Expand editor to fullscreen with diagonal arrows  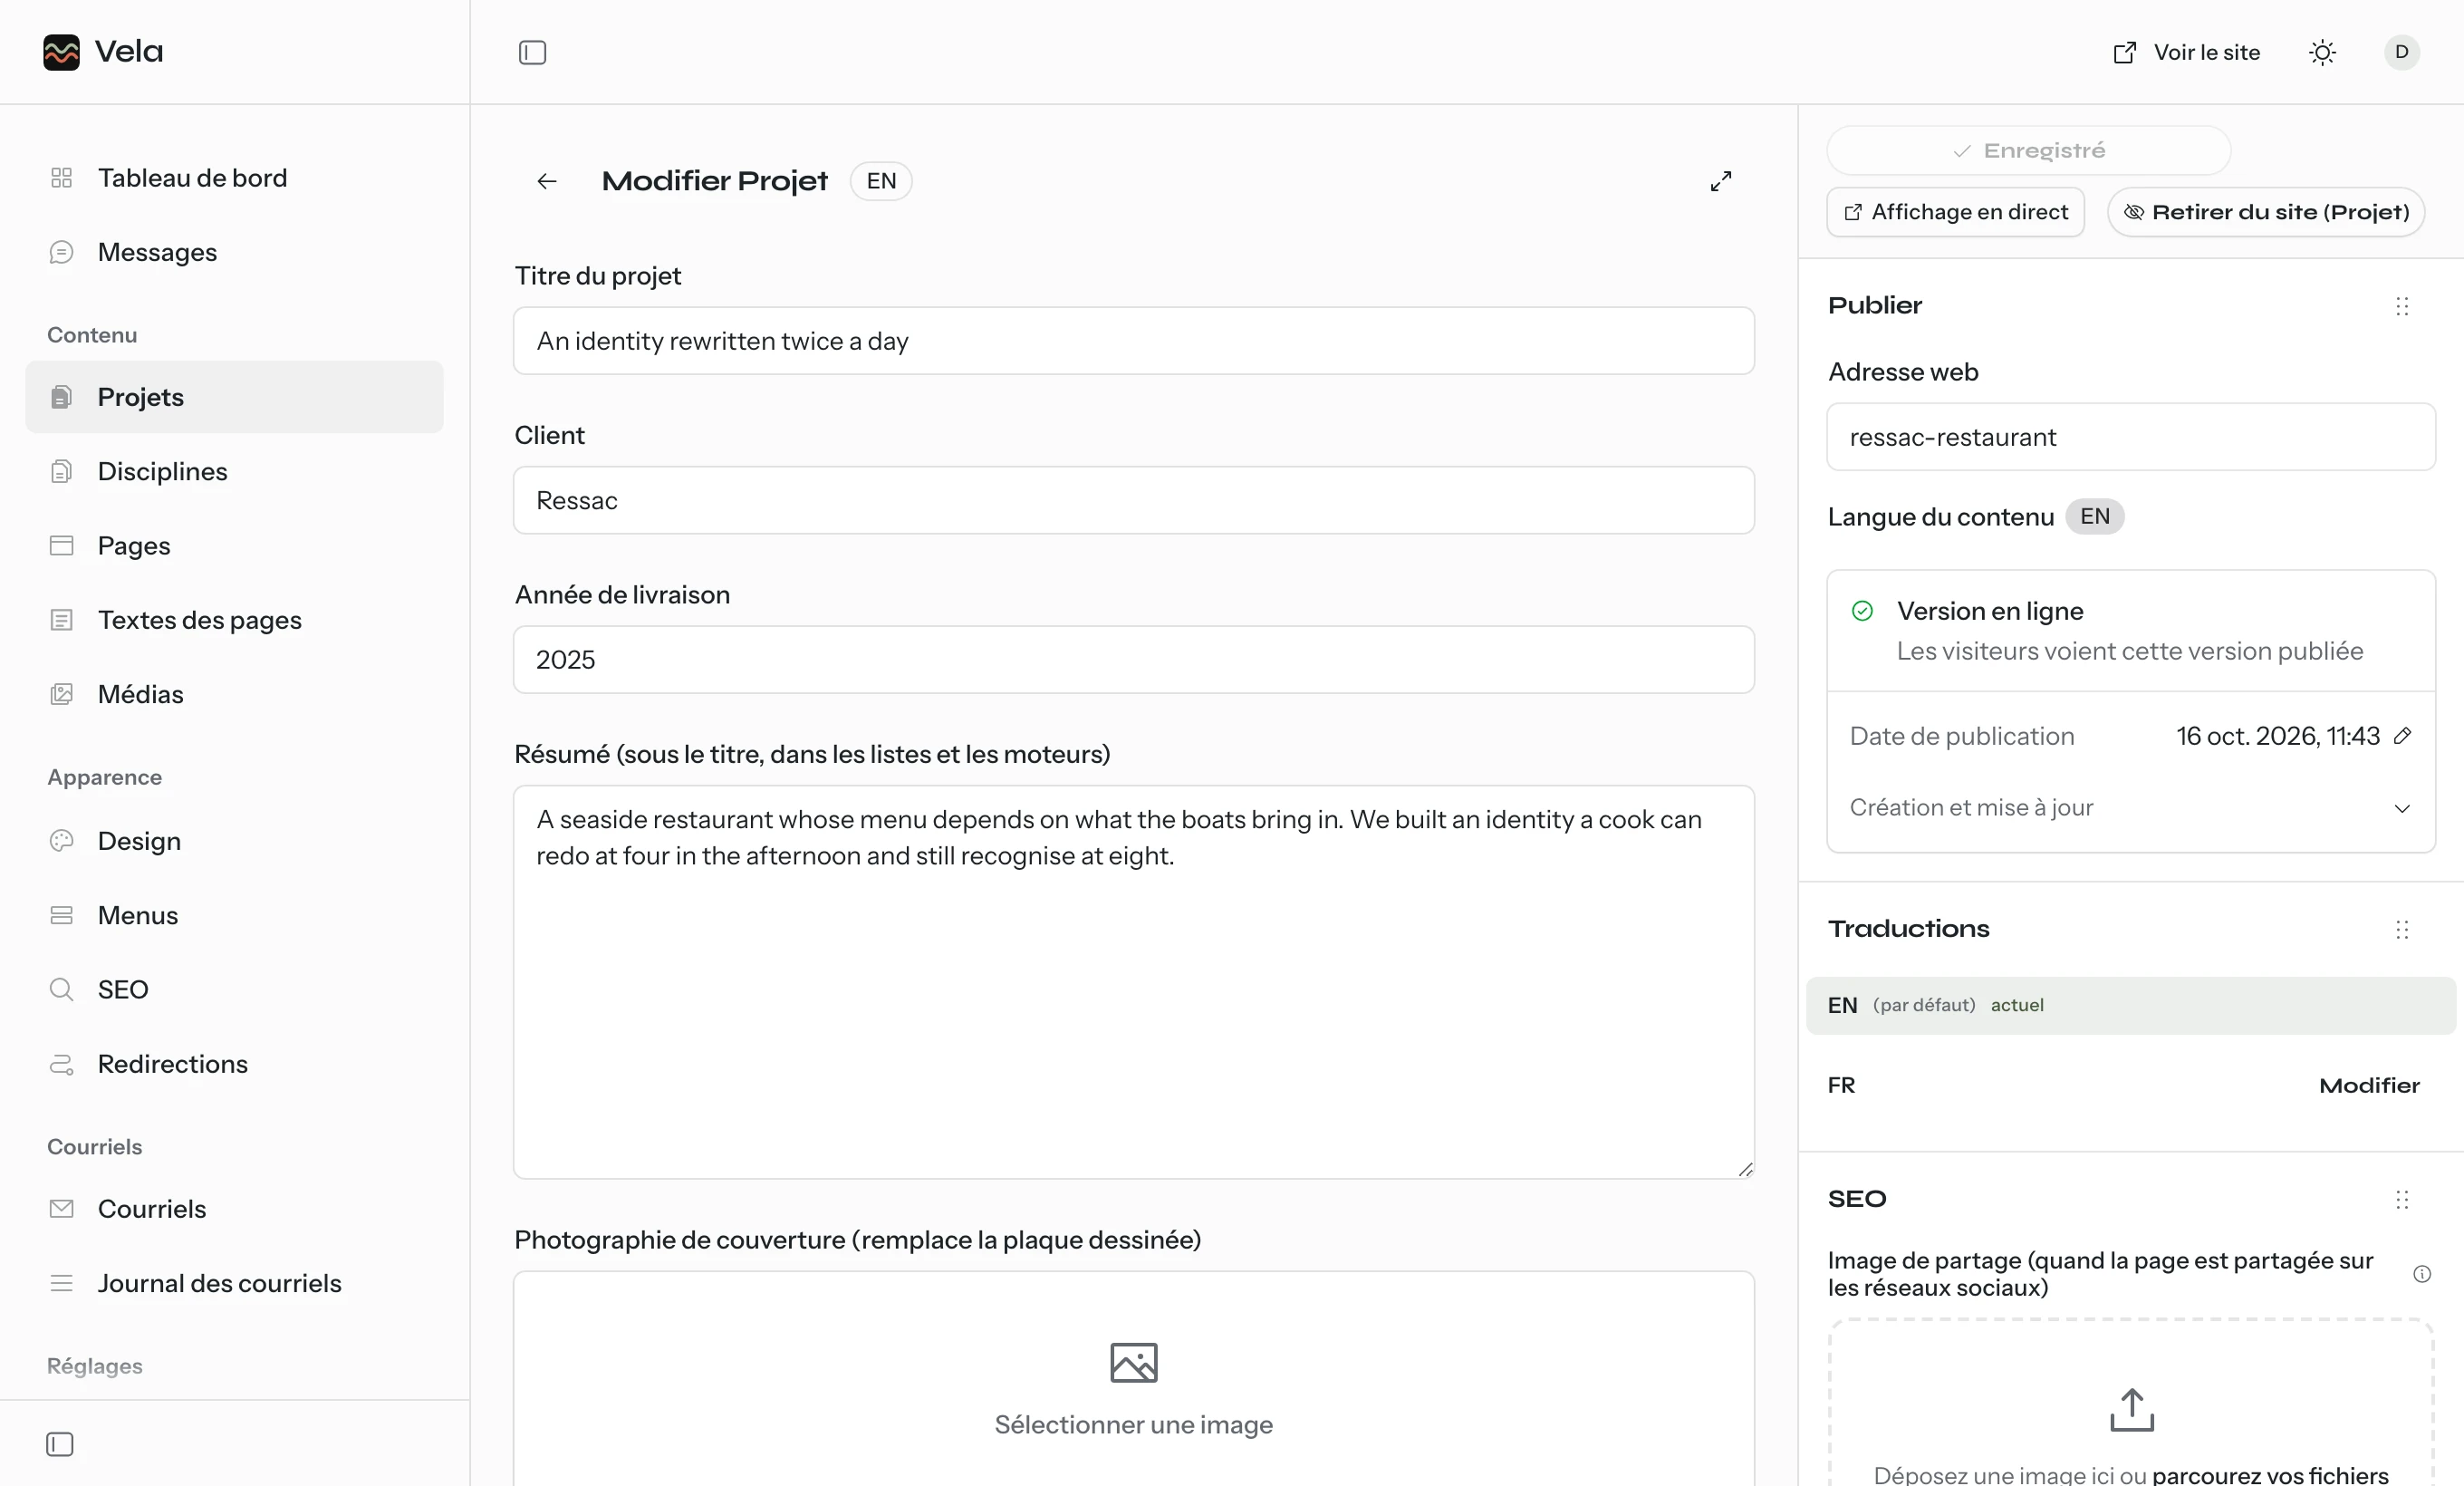click(1720, 181)
